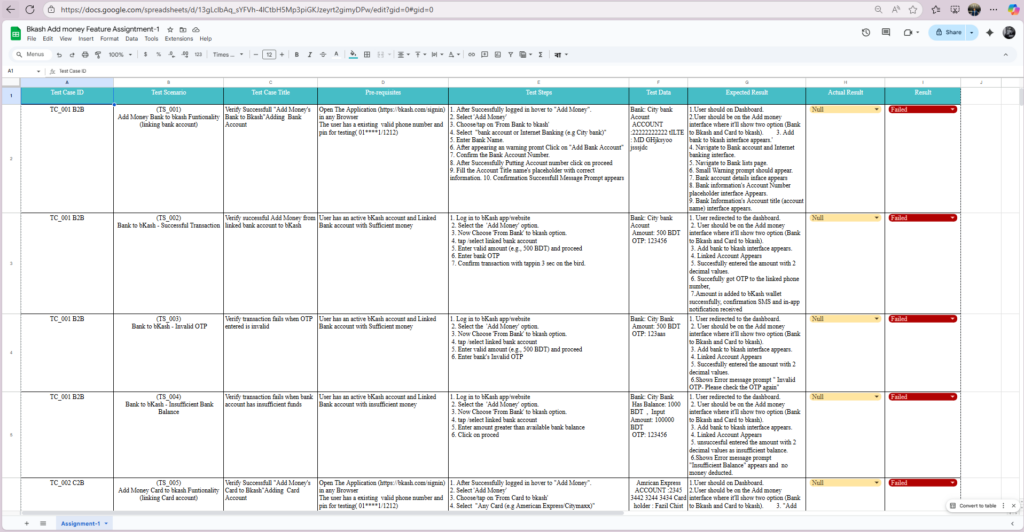
Task: Apply percent format with the % icon
Action: [x=158, y=55]
